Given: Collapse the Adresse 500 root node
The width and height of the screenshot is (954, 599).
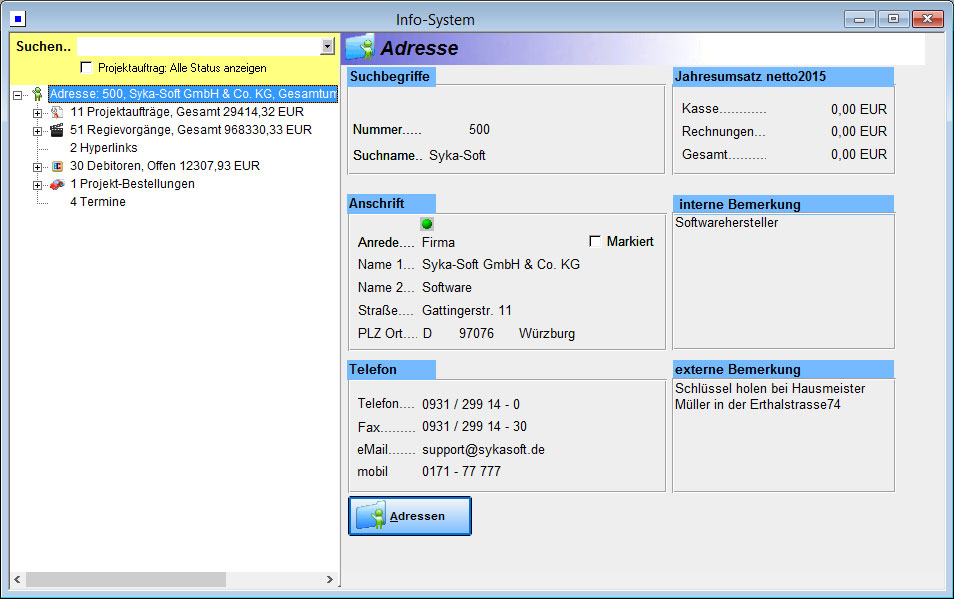Looking at the screenshot, I should 18,95.
